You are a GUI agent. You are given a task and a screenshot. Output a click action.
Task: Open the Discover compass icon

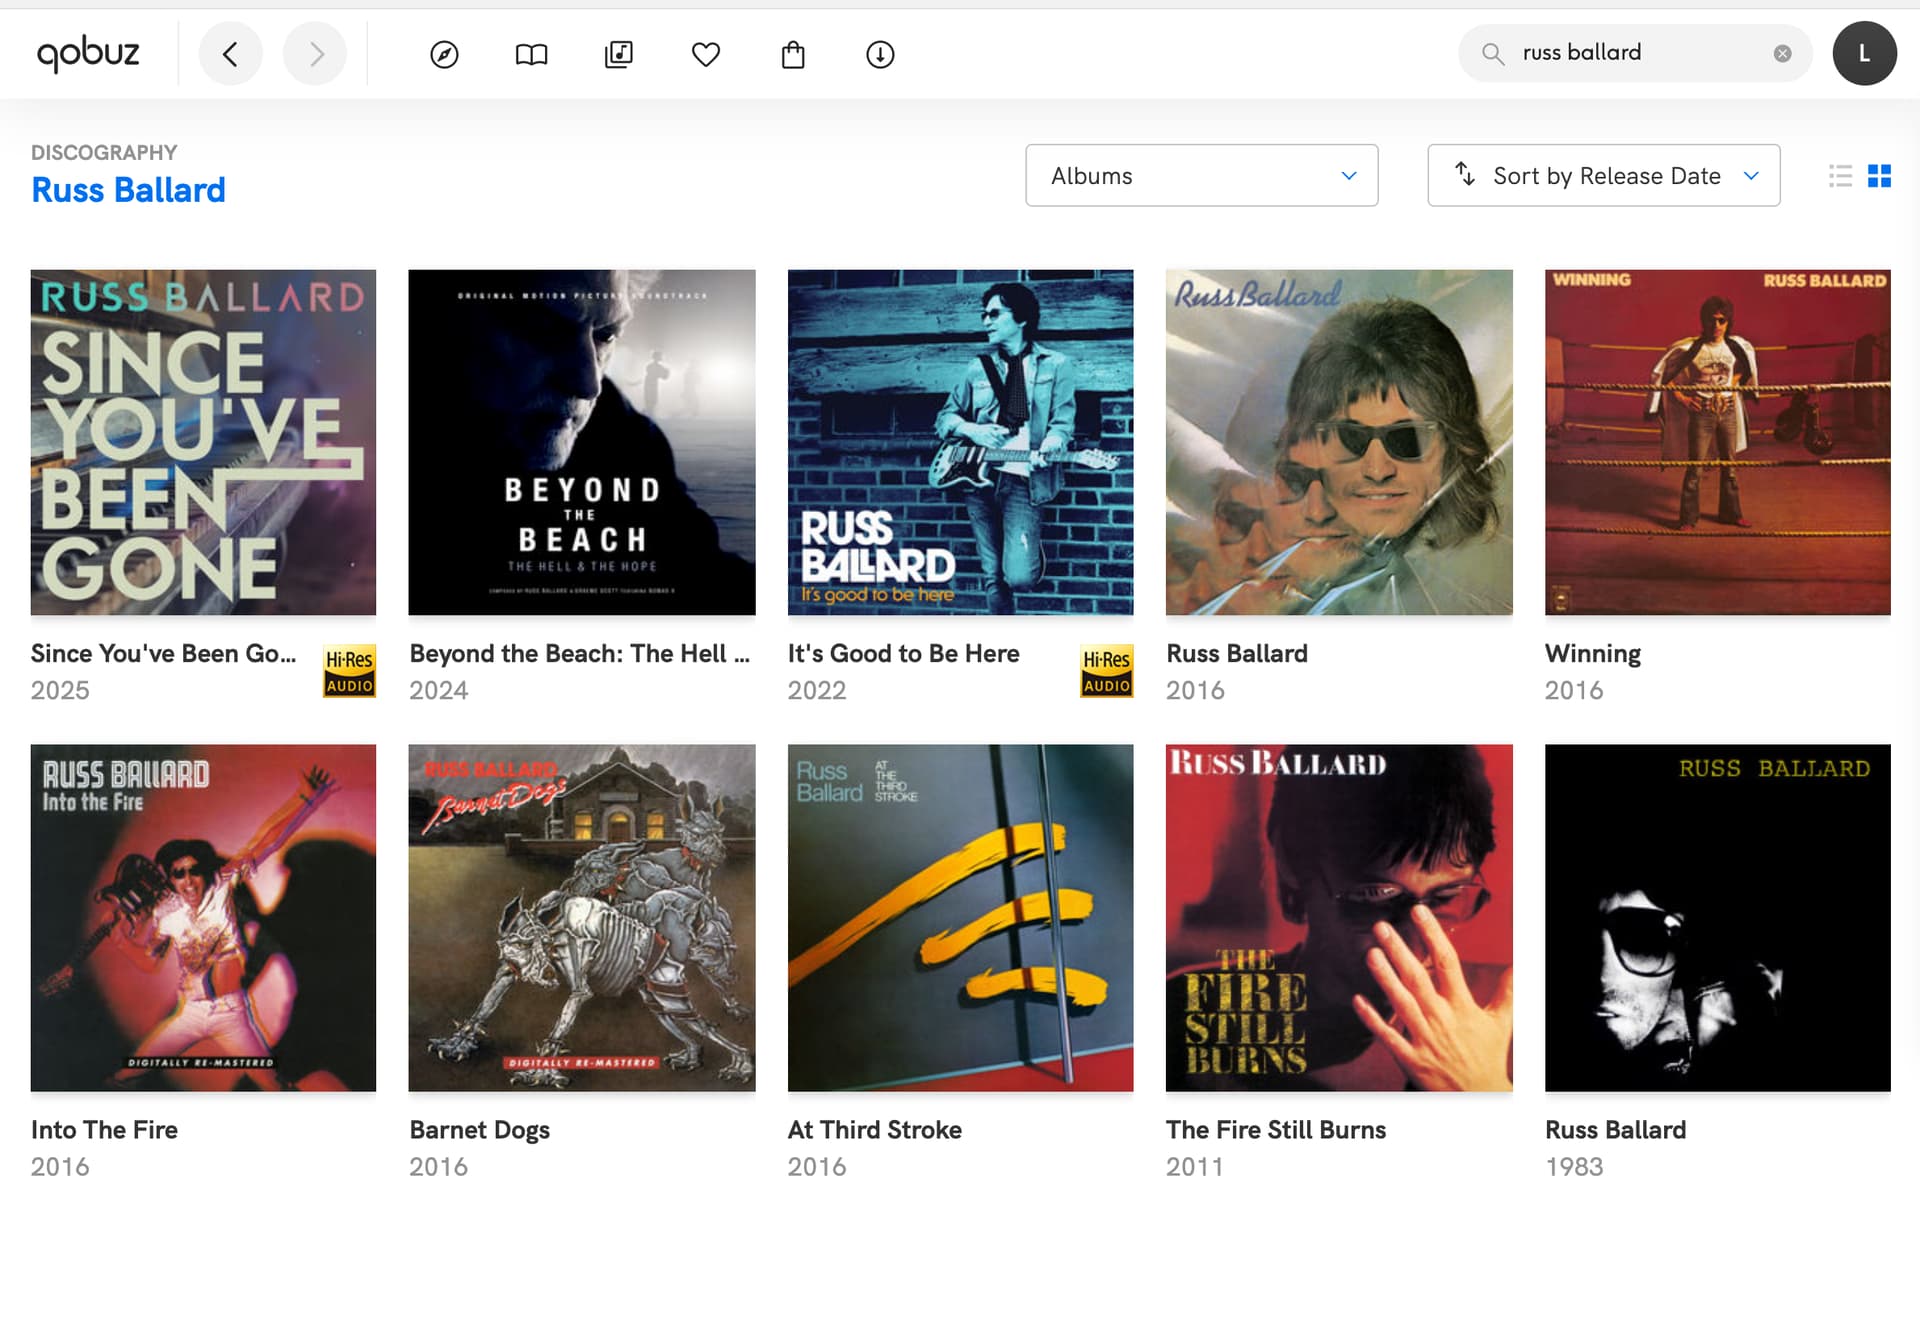pyautogui.click(x=444, y=54)
